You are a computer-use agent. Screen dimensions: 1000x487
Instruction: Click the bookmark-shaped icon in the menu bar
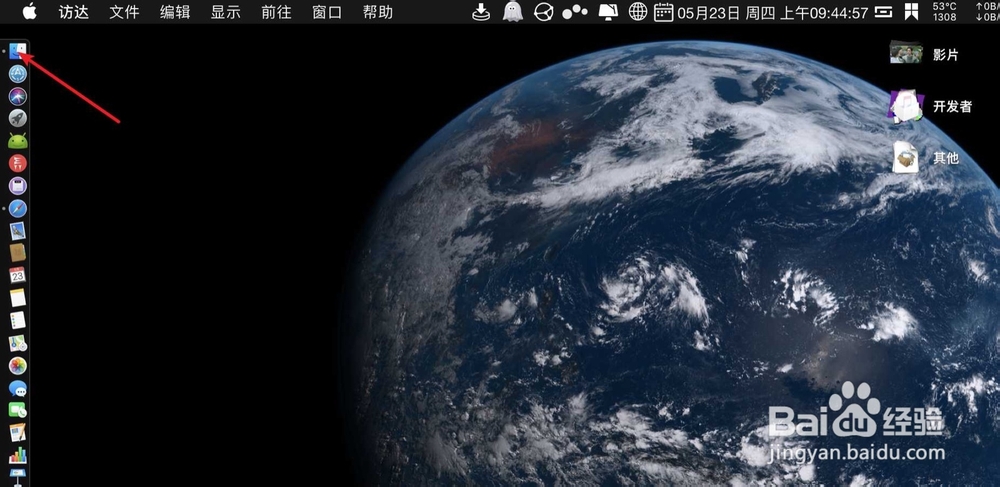[912, 12]
